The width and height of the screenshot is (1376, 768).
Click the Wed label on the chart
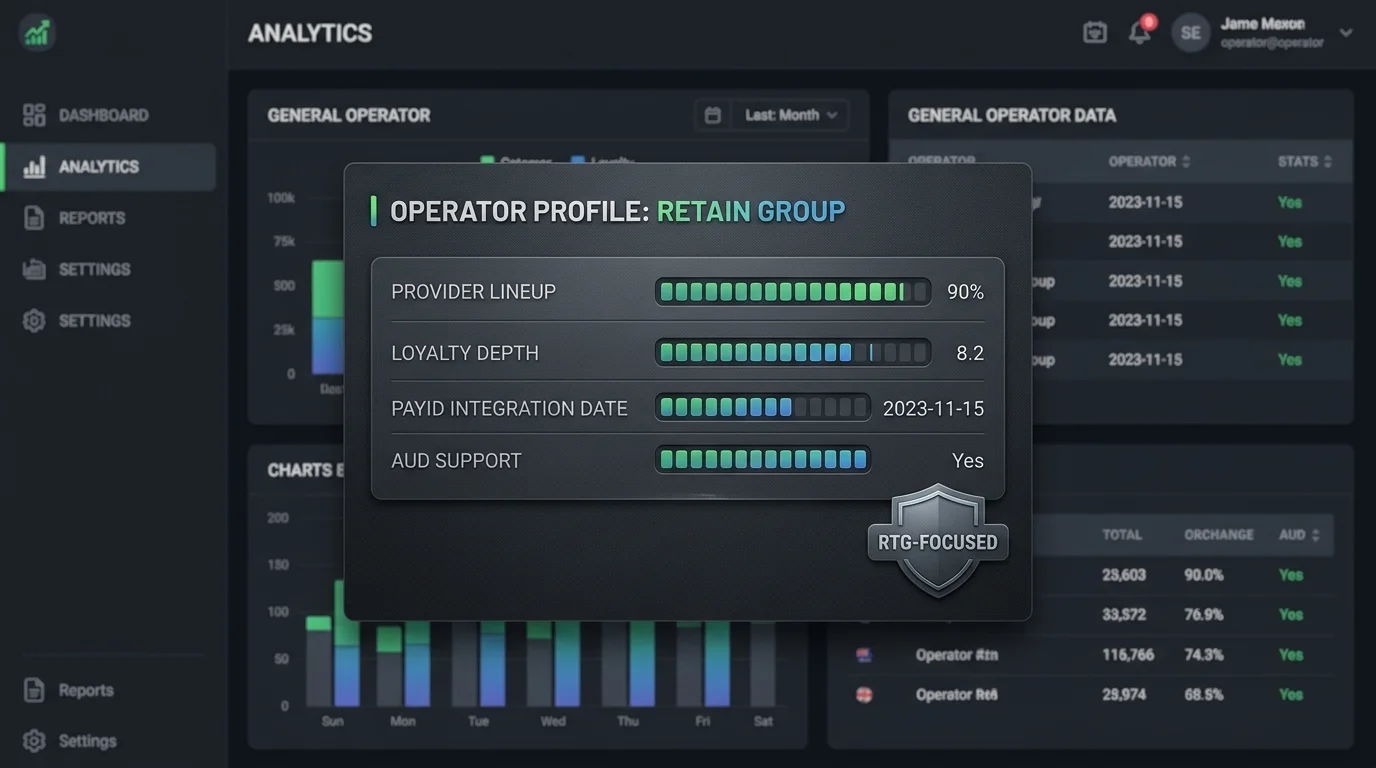click(x=553, y=721)
